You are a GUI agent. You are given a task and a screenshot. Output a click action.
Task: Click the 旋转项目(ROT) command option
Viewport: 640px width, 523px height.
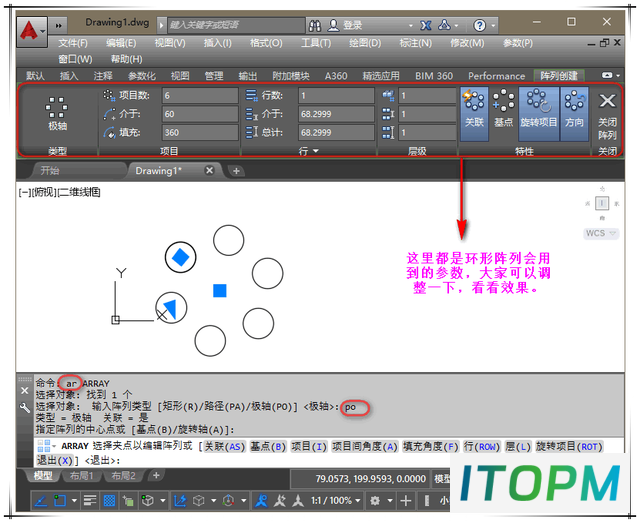[569, 447]
